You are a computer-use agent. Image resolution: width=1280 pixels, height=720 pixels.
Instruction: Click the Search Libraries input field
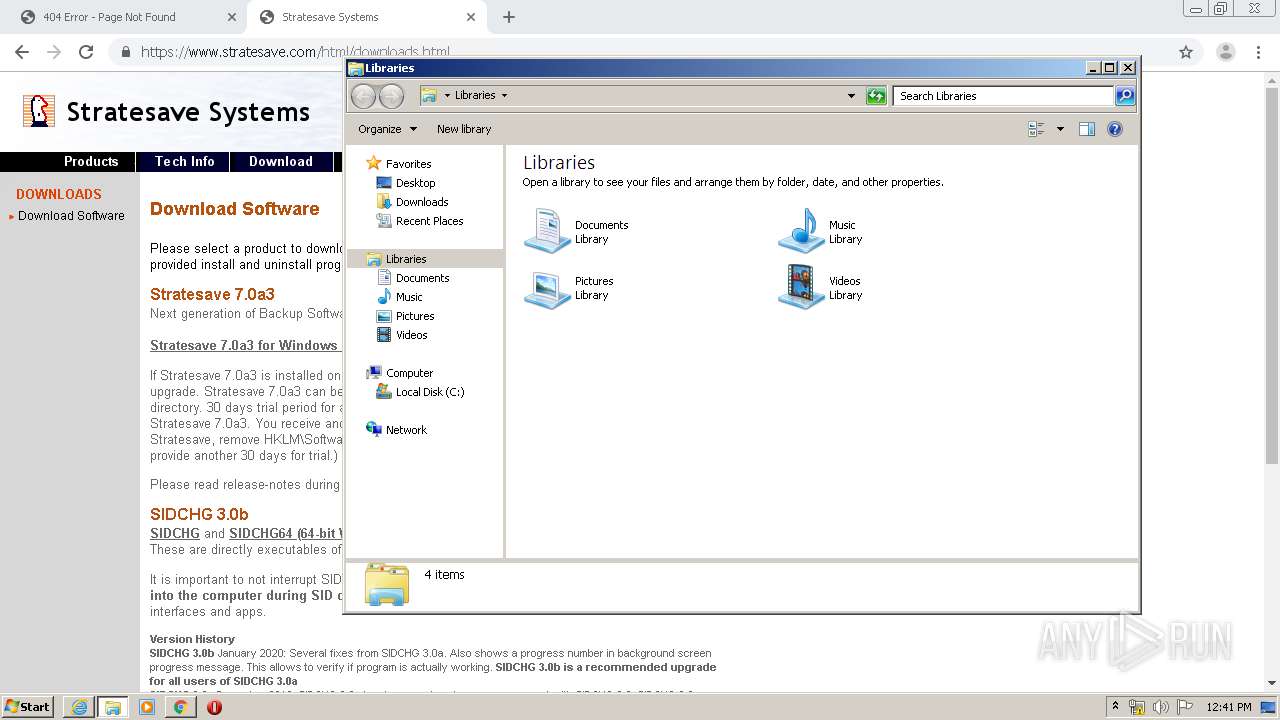pos(1003,96)
